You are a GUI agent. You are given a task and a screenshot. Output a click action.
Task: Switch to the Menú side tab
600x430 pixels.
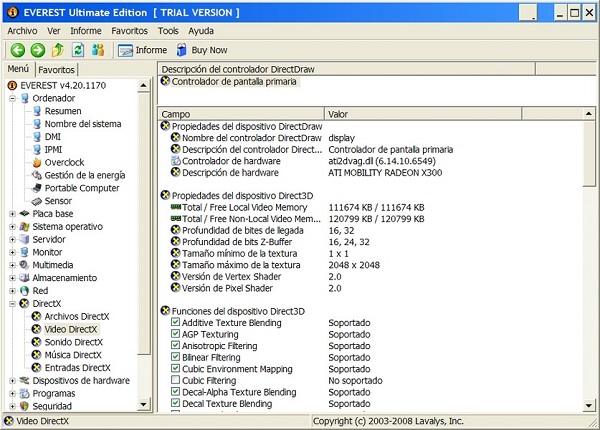[x=18, y=69]
